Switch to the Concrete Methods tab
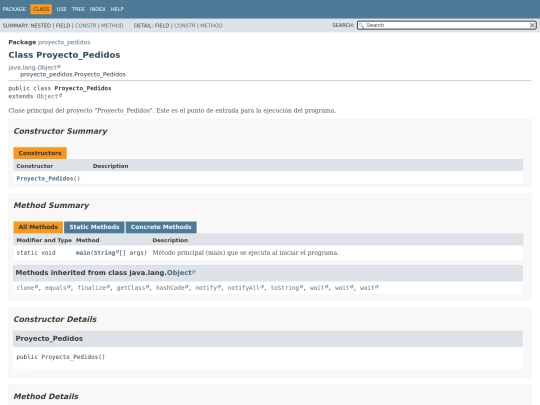This screenshot has width=540, height=405. (161, 227)
